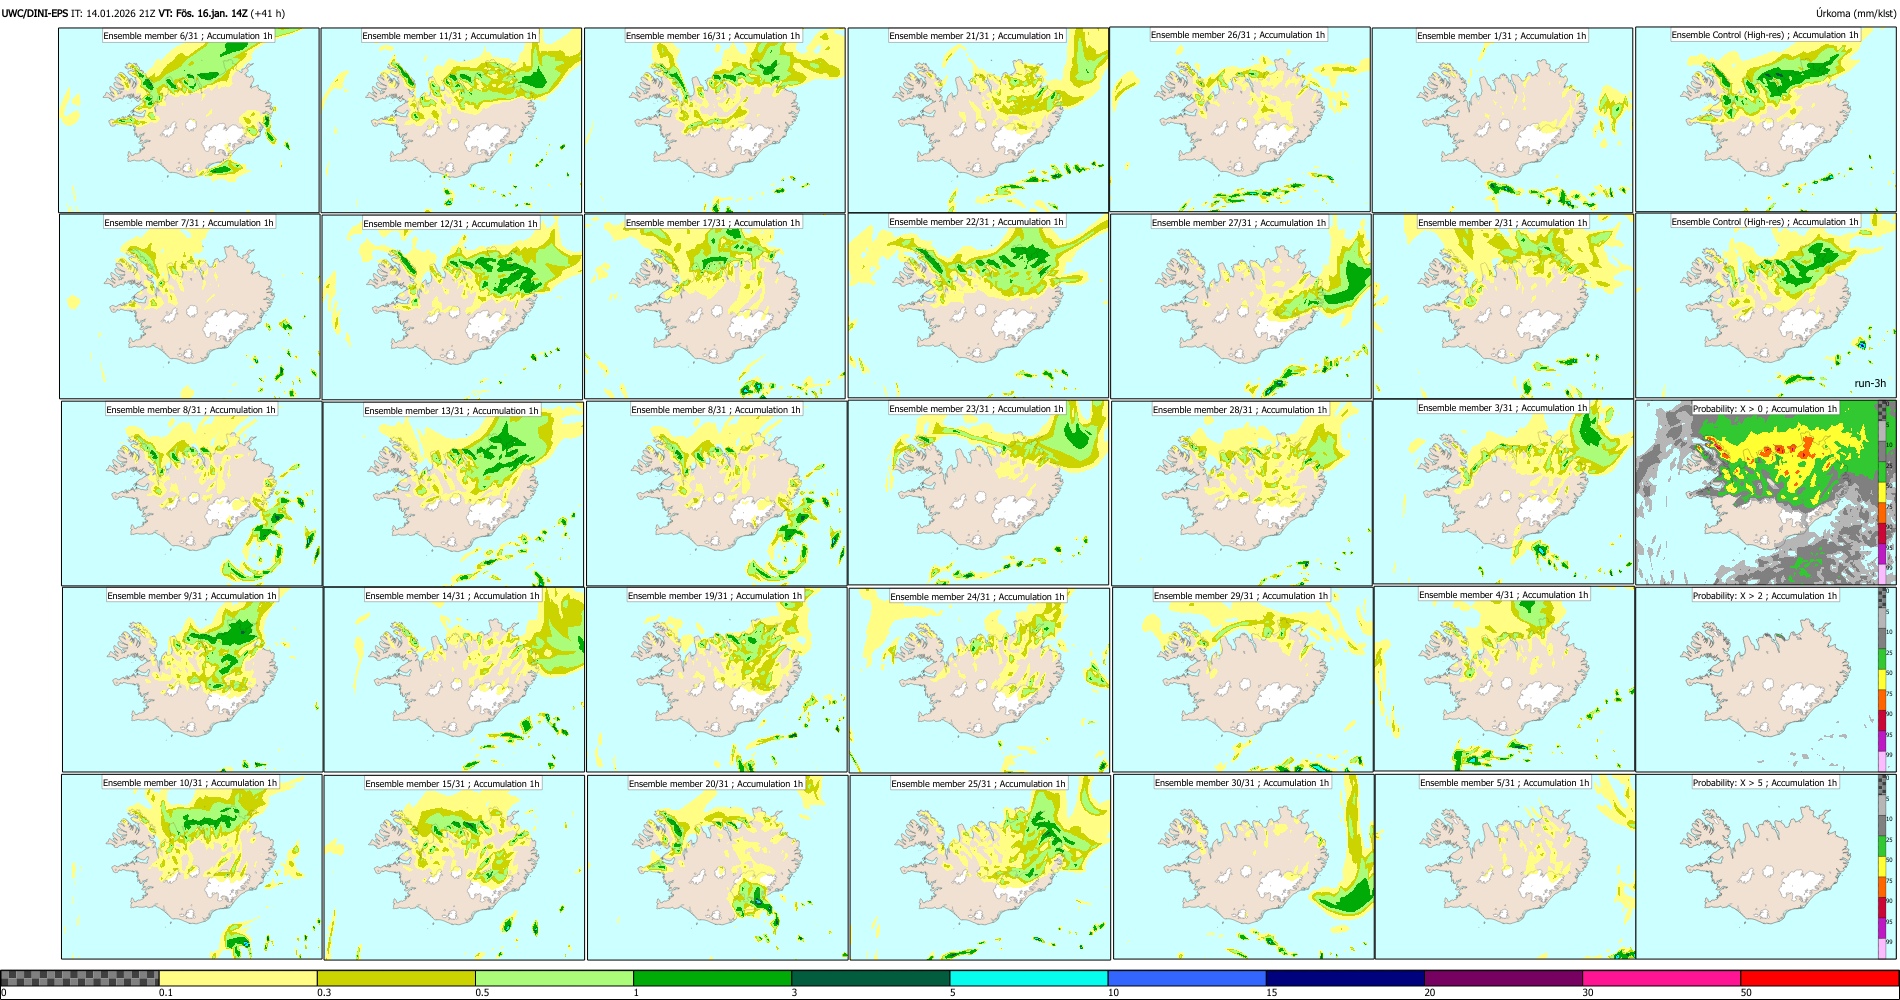Click the checkered grey 0–0.1 legend swatch

pyautogui.click(x=80, y=978)
